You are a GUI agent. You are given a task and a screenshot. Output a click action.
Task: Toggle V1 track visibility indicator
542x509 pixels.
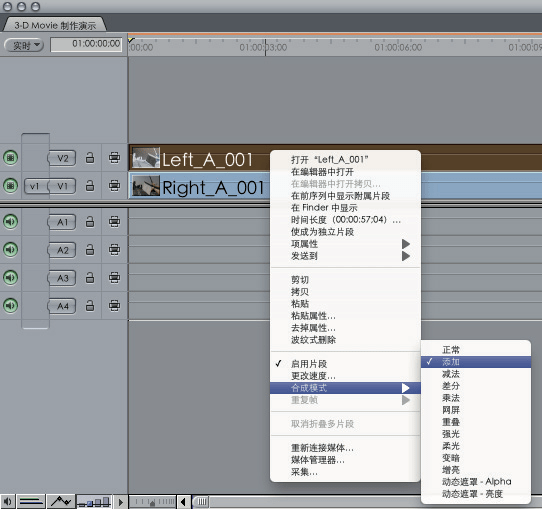click(x=10, y=186)
